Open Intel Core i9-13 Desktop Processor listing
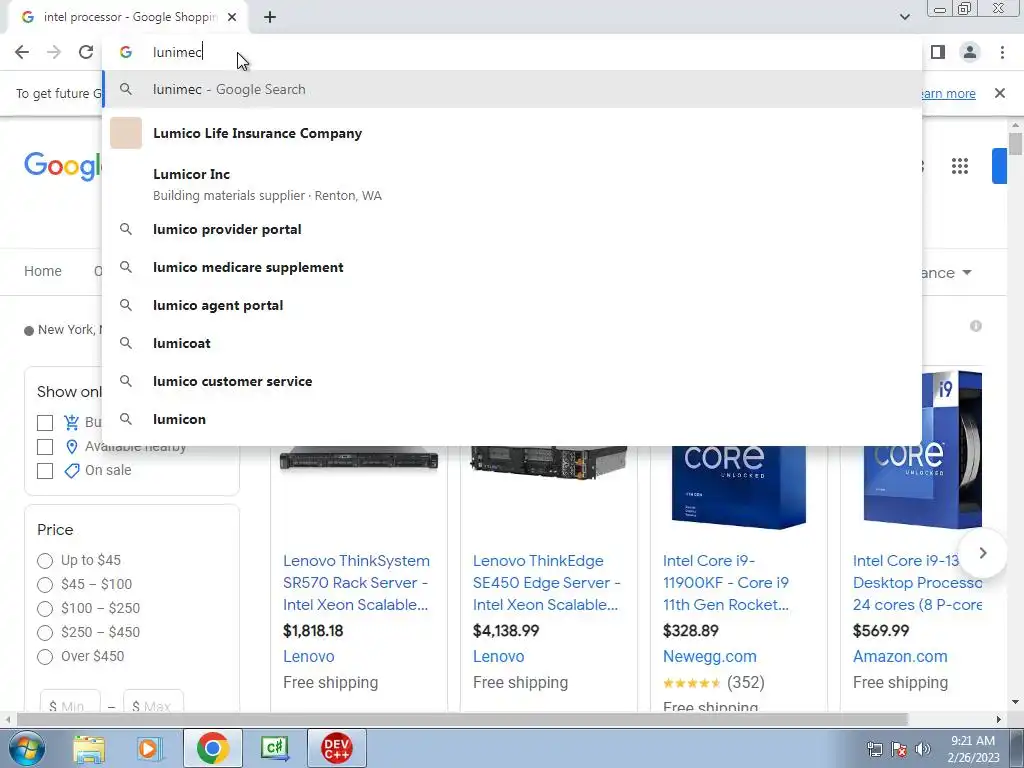This screenshot has width=1024, height=768. point(917,583)
